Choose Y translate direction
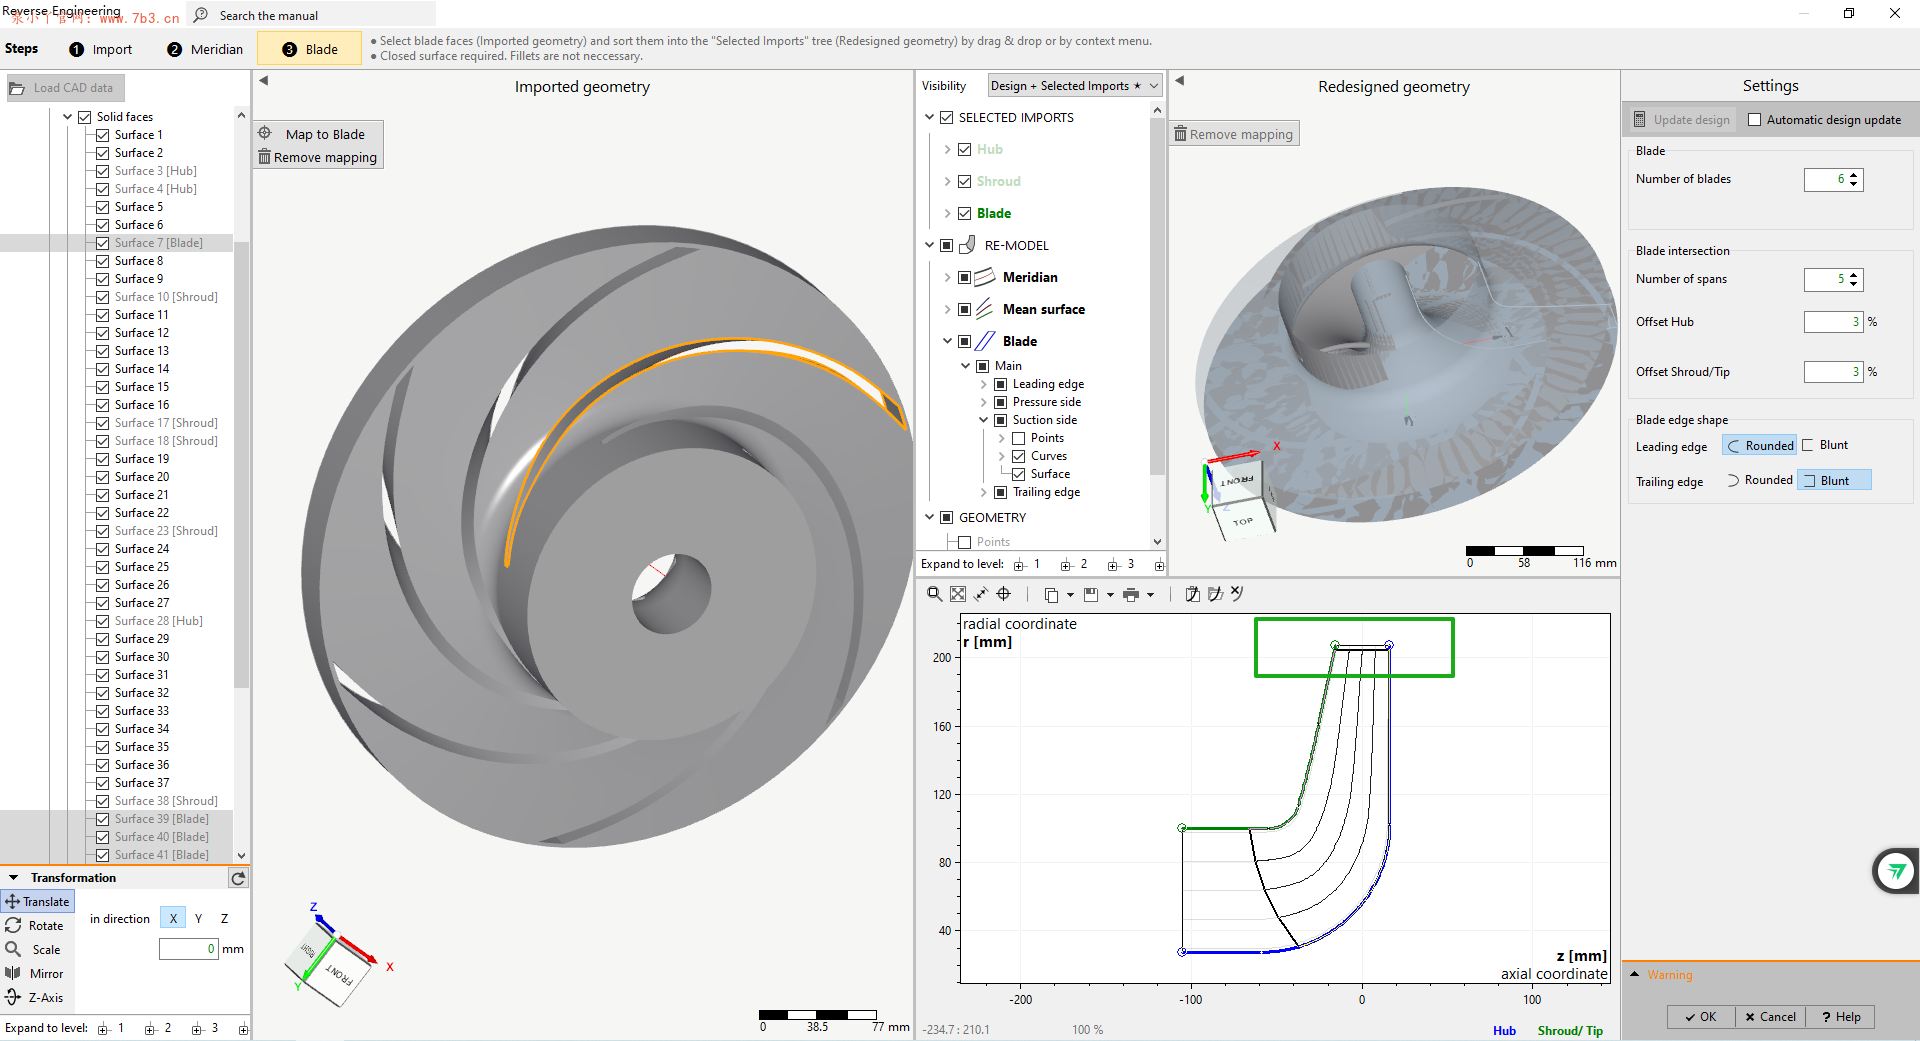1920x1041 pixels. [198, 919]
